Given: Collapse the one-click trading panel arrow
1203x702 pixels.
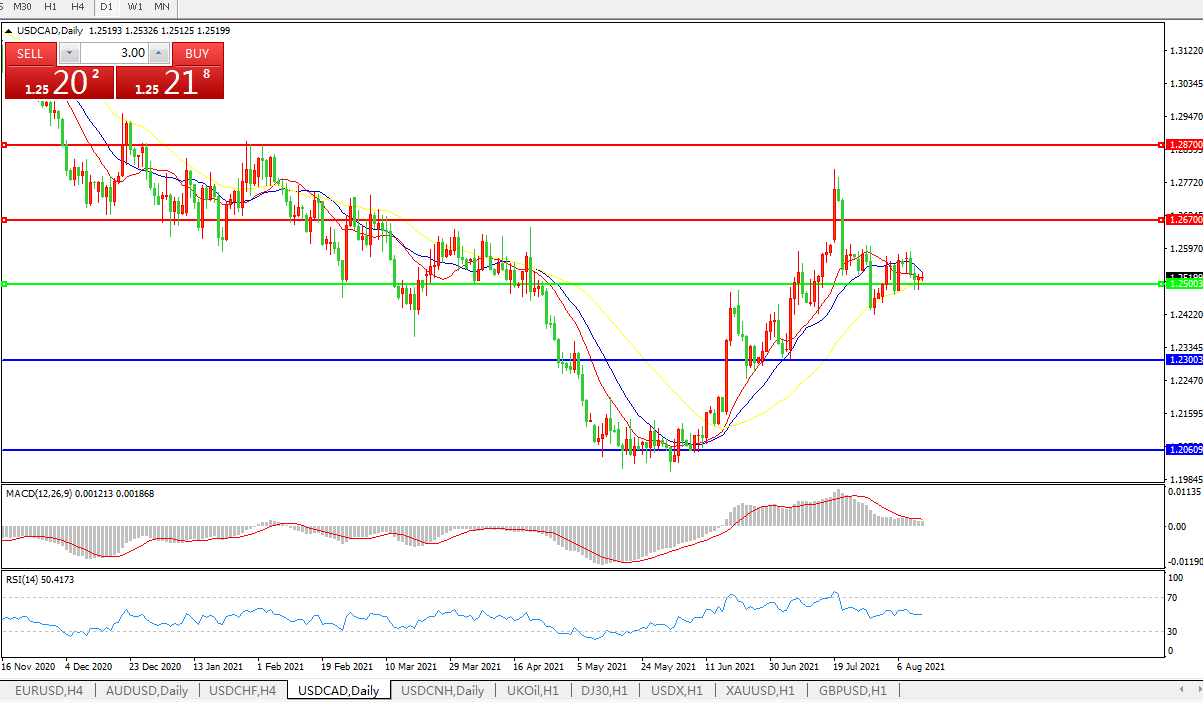Looking at the screenshot, I should [x=9, y=31].
